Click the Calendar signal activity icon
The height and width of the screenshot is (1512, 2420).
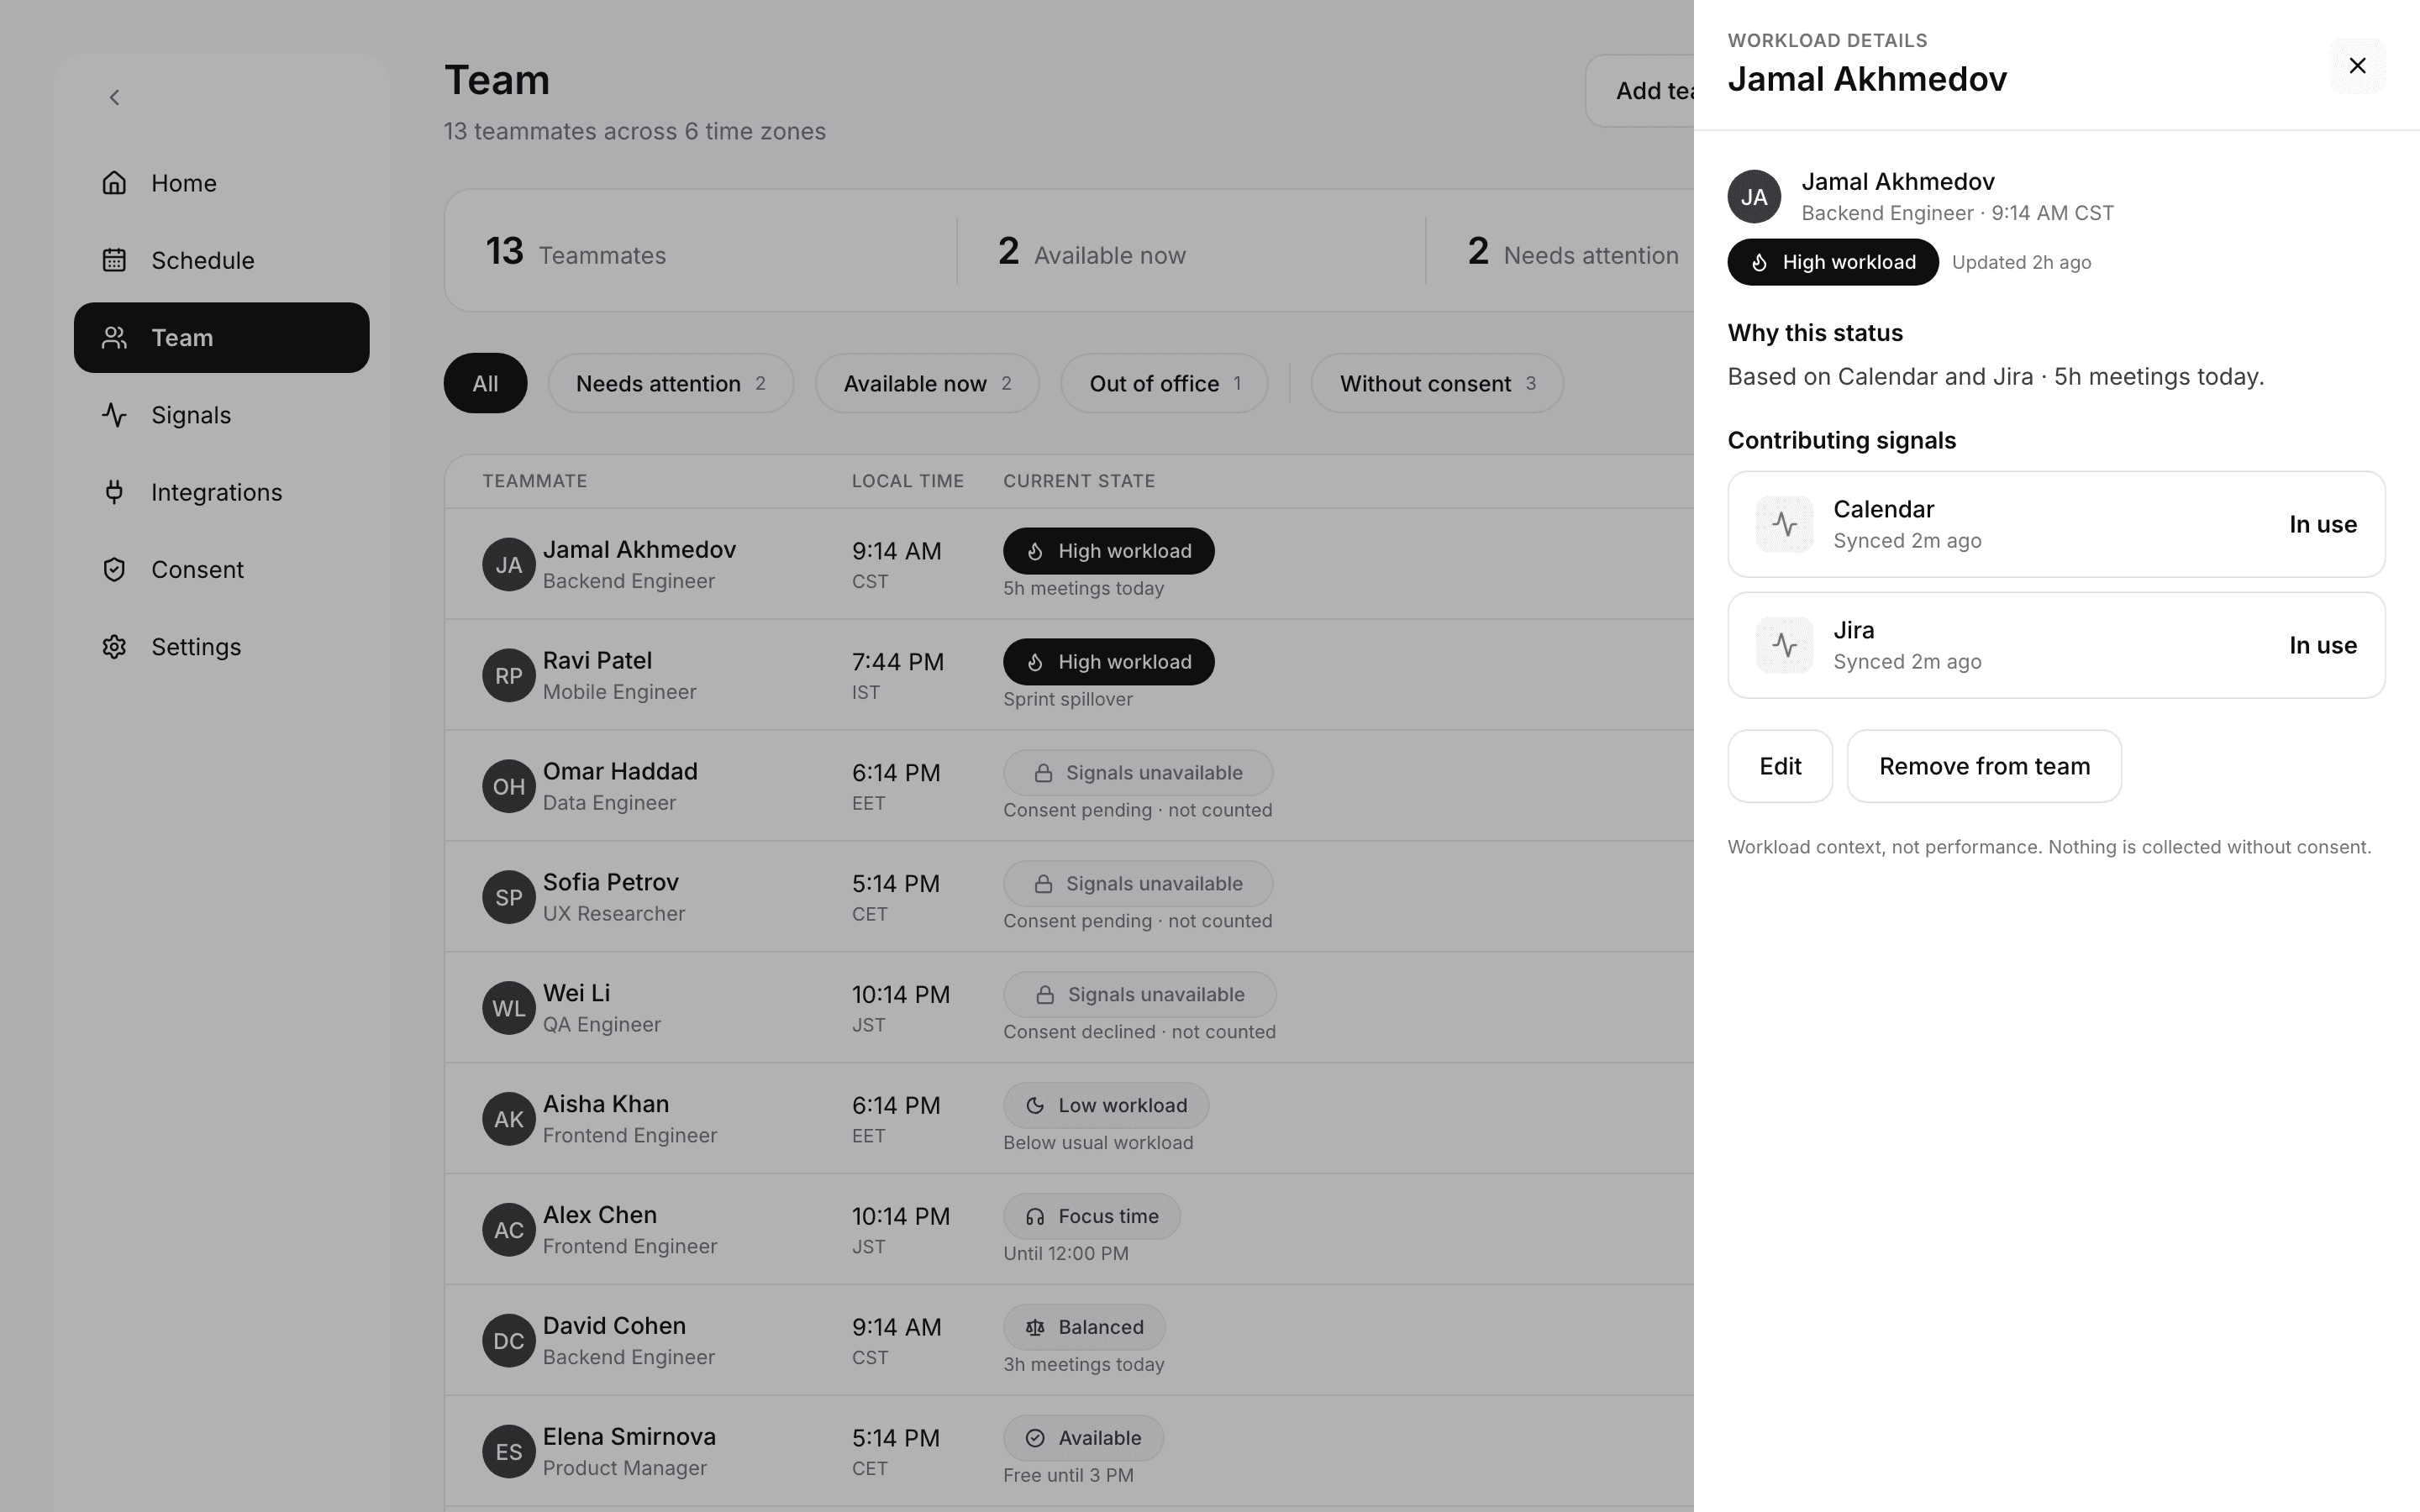[x=1784, y=524]
